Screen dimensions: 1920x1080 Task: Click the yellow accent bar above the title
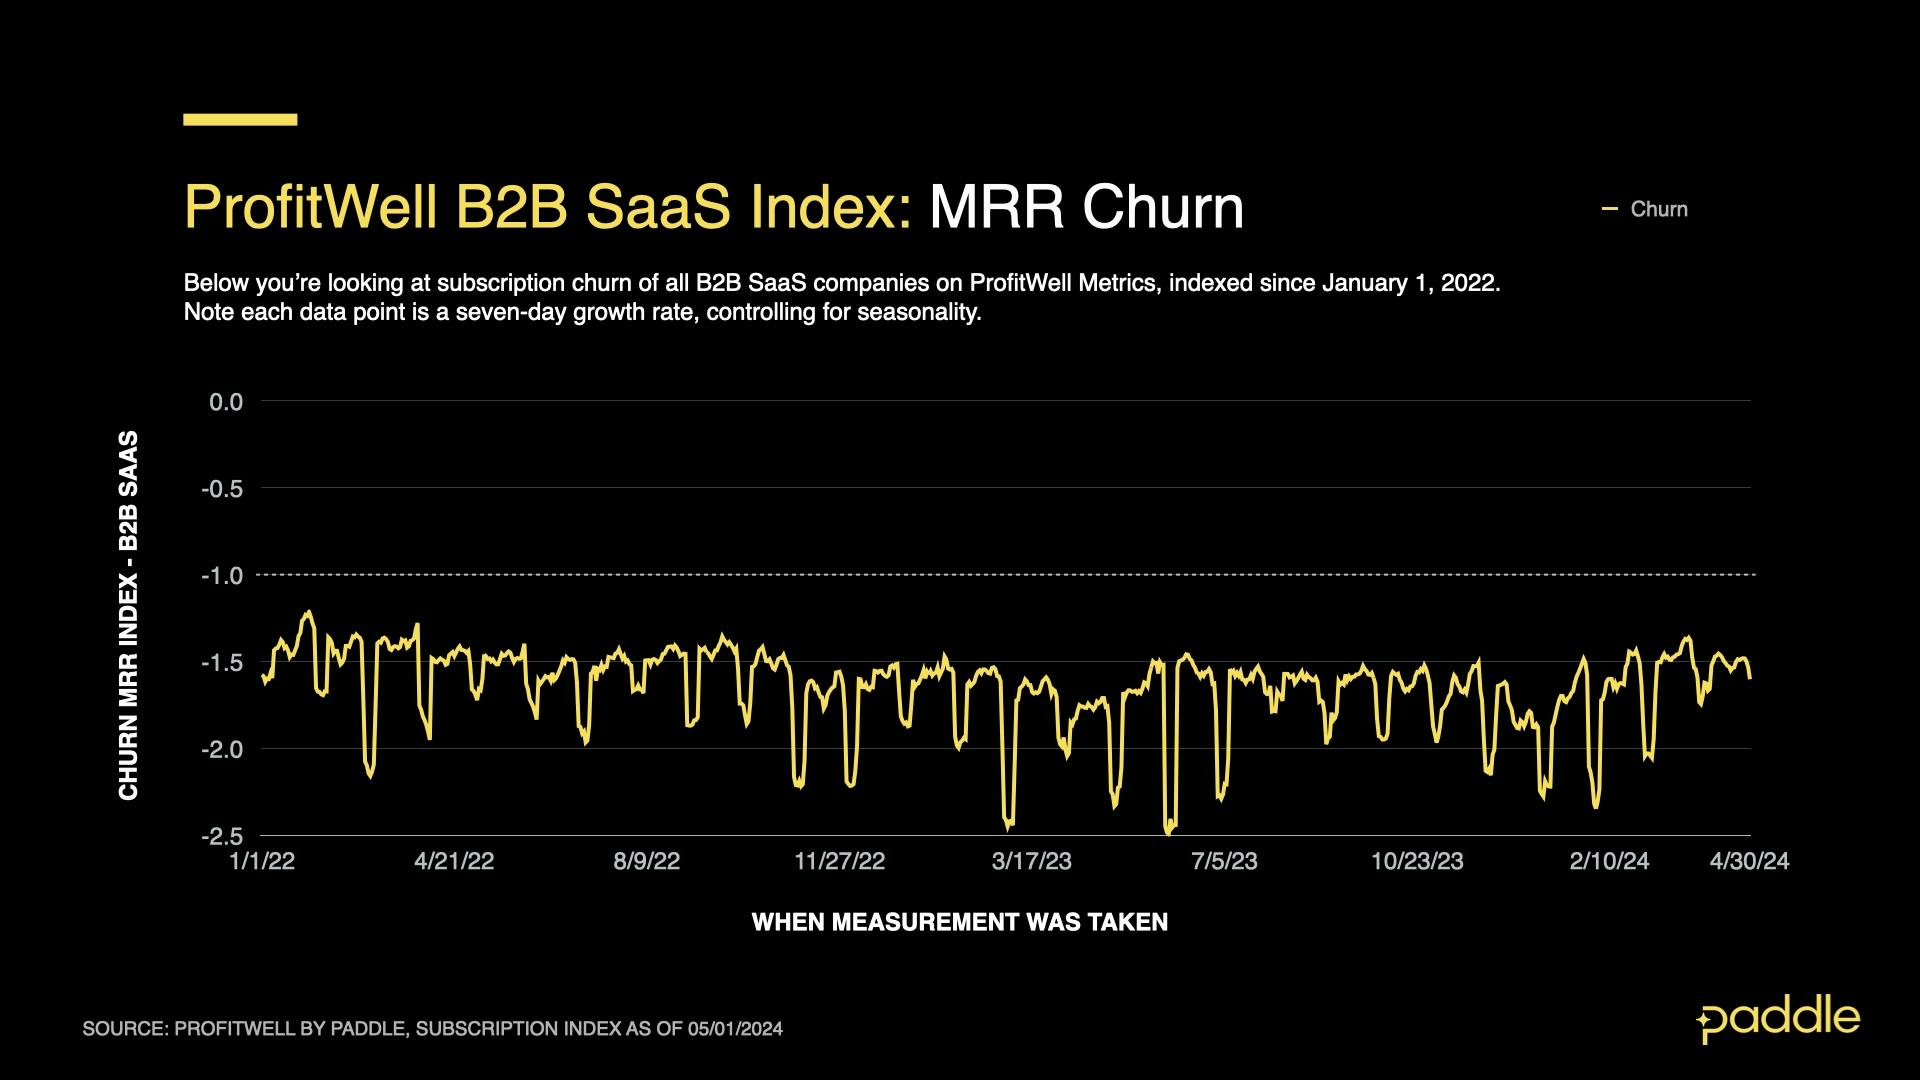click(239, 121)
